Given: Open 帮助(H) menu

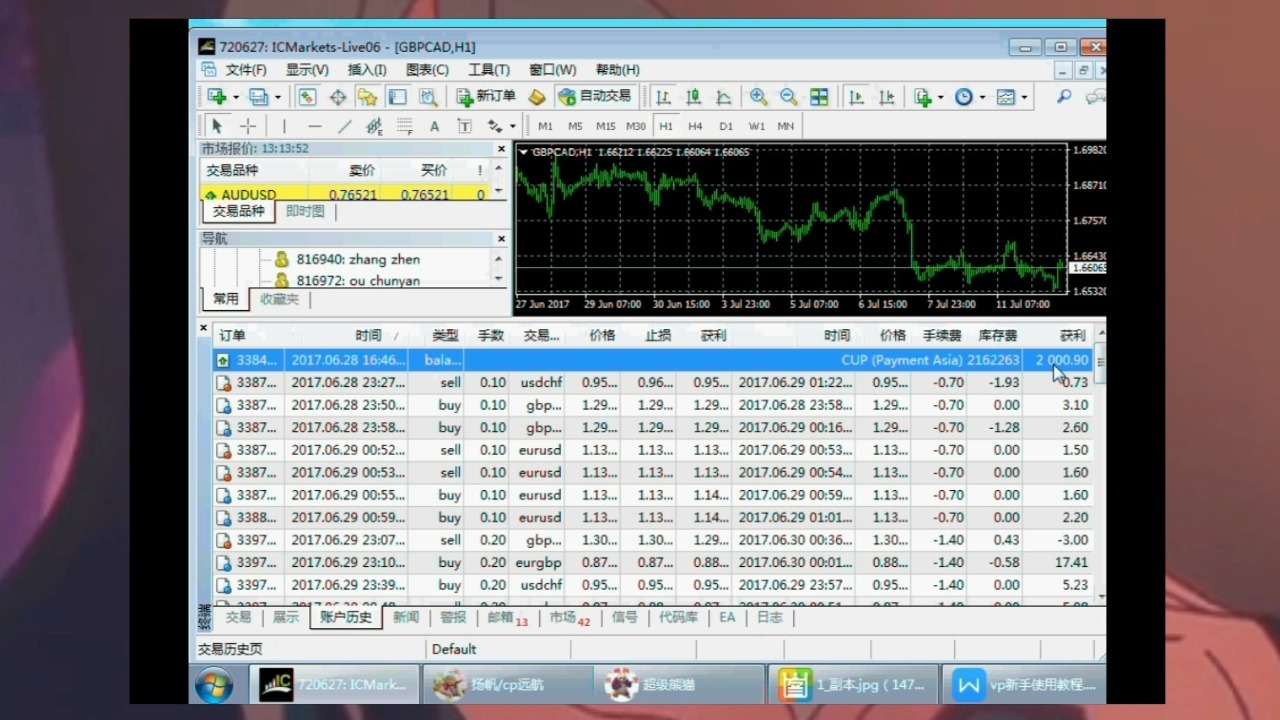Looking at the screenshot, I should tap(617, 70).
